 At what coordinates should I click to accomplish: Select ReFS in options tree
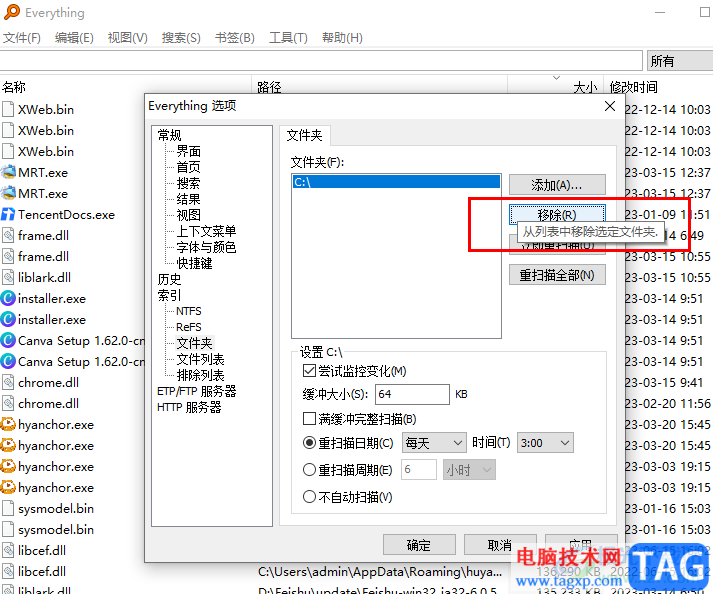189,327
